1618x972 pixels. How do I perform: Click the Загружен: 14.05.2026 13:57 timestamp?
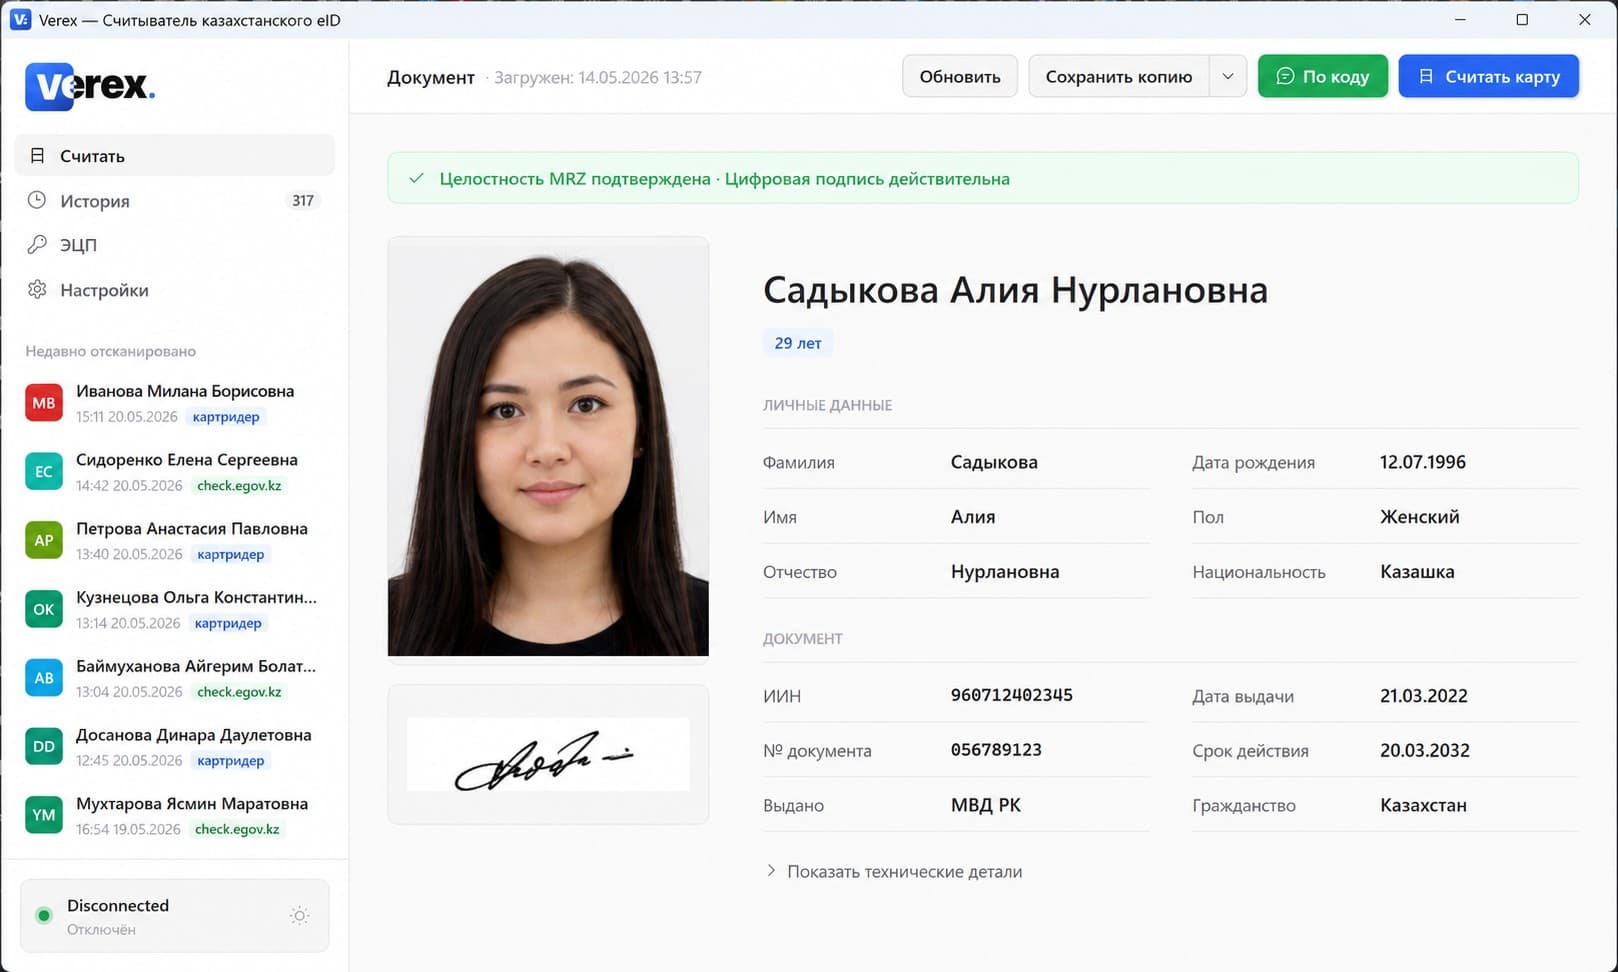(598, 77)
